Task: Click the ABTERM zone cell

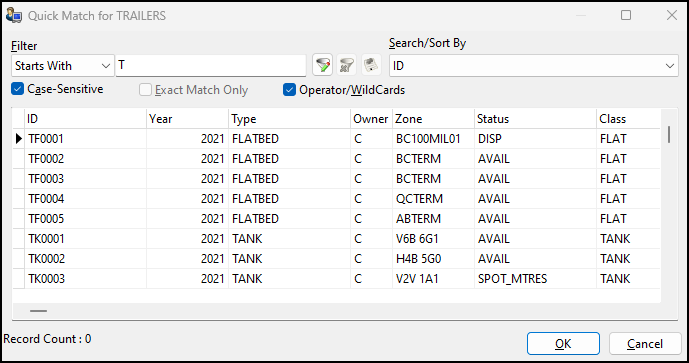Action: point(433,219)
